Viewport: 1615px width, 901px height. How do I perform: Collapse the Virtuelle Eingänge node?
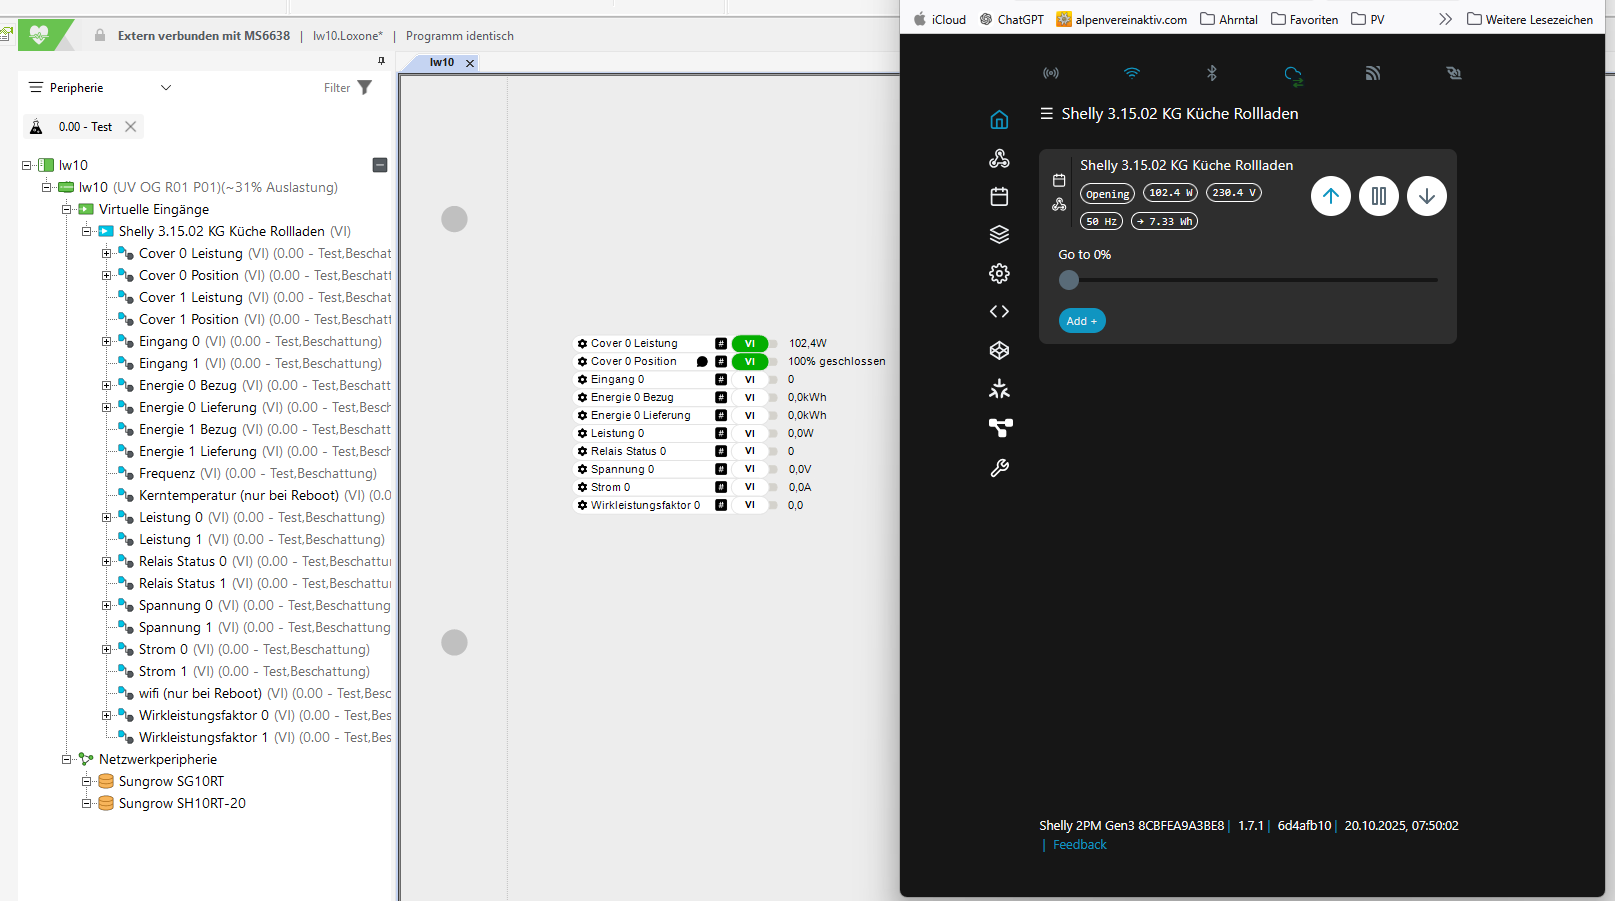[x=67, y=209]
